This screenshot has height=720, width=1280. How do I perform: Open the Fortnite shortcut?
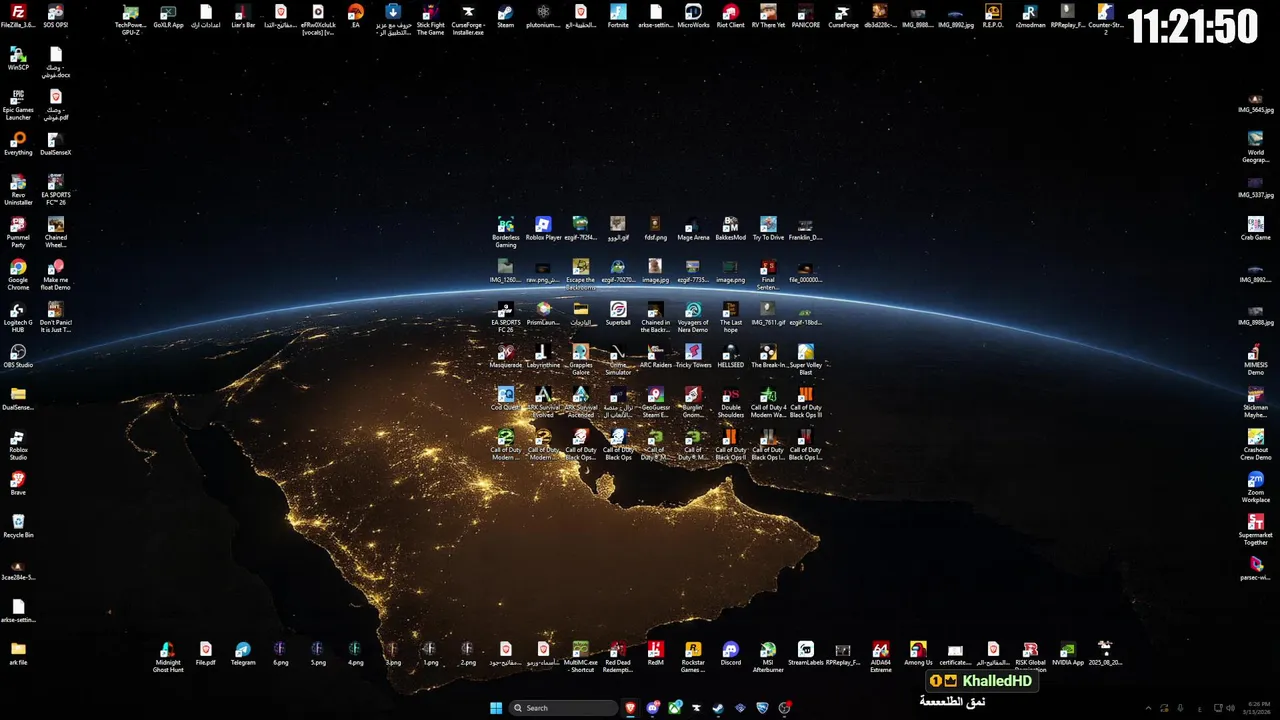point(618,17)
